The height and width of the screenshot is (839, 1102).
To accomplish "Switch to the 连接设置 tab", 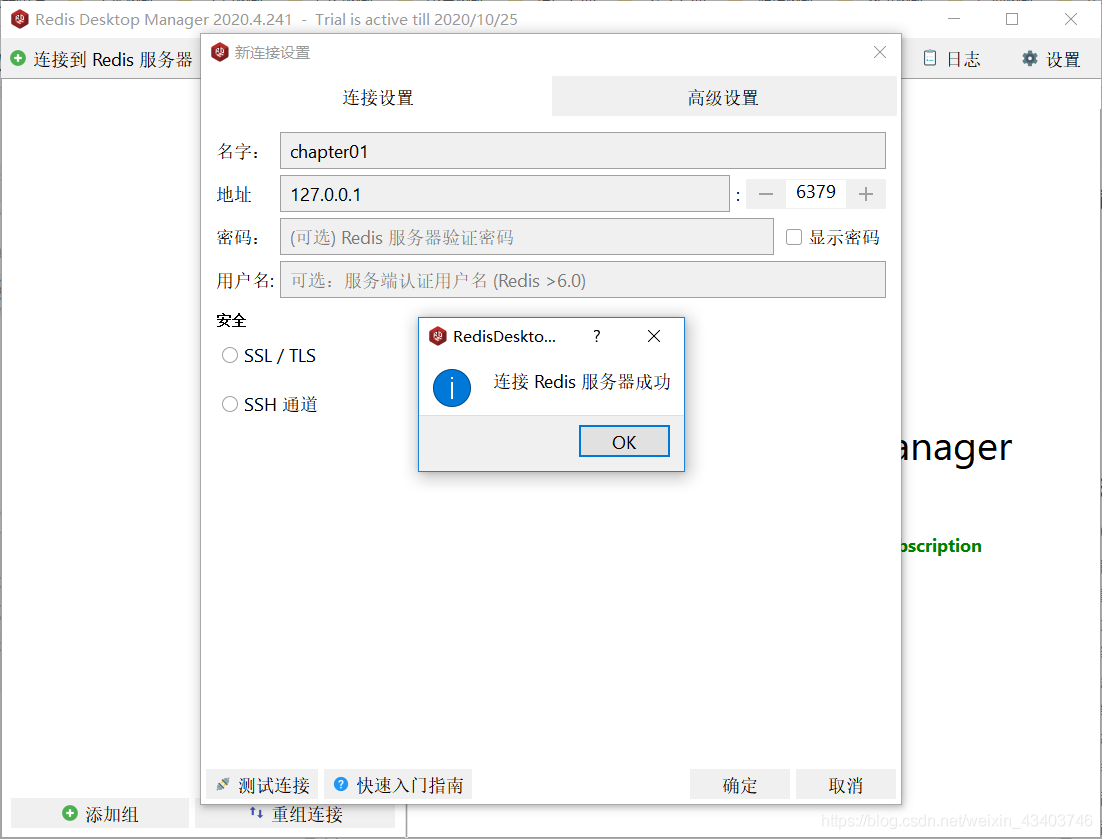I will pyautogui.click(x=377, y=97).
